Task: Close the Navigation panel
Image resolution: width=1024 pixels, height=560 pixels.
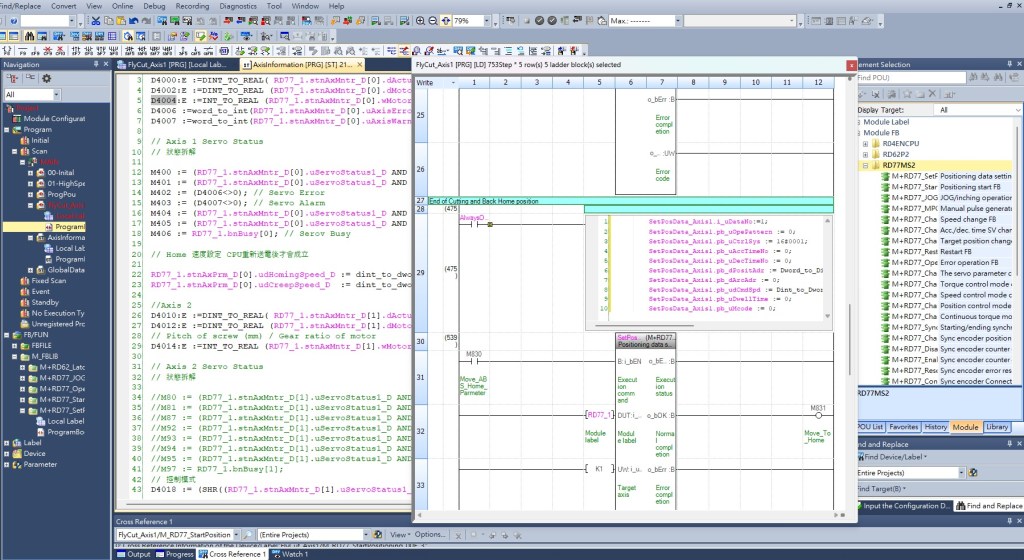Action: pyautogui.click(x=106, y=64)
